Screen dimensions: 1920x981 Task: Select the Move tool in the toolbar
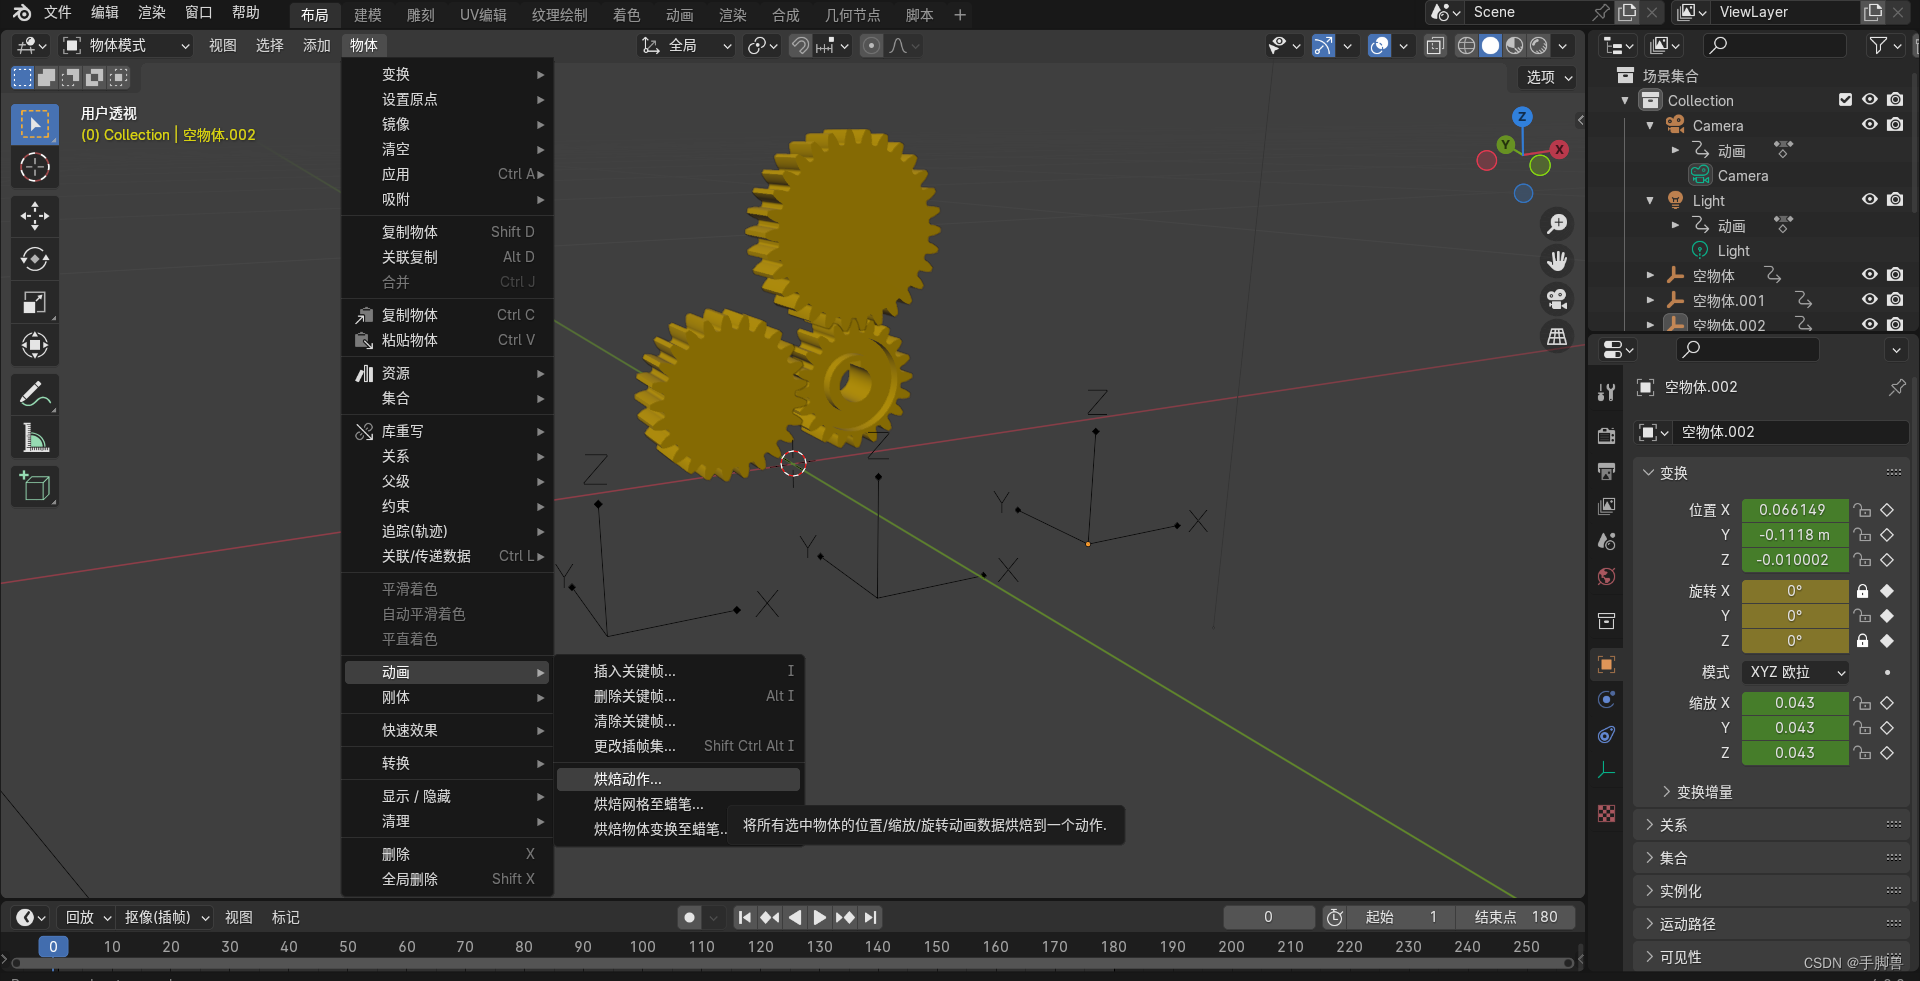pos(35,216)
